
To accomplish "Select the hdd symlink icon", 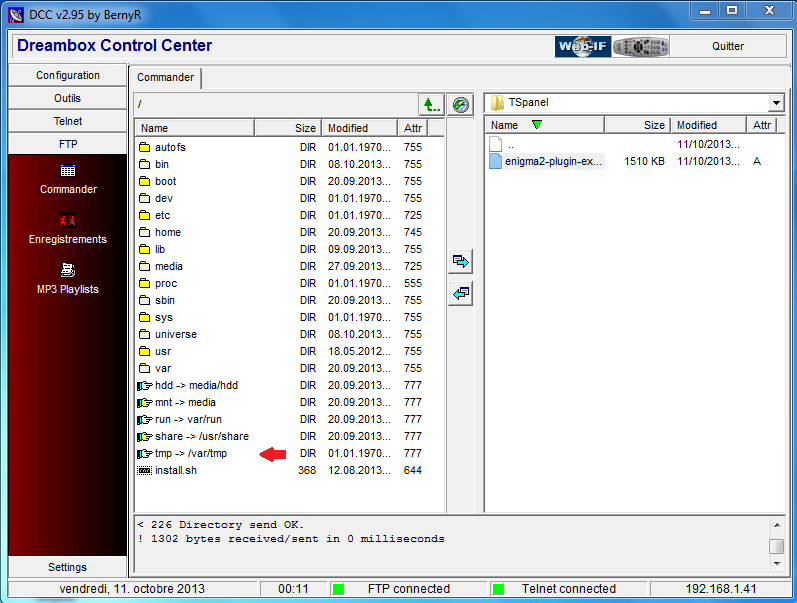I will [x=145, y=385].
